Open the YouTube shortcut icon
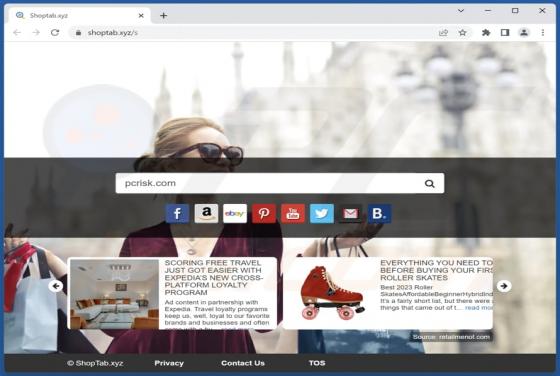This screenshot has height=376, width=560. point(293,214)
